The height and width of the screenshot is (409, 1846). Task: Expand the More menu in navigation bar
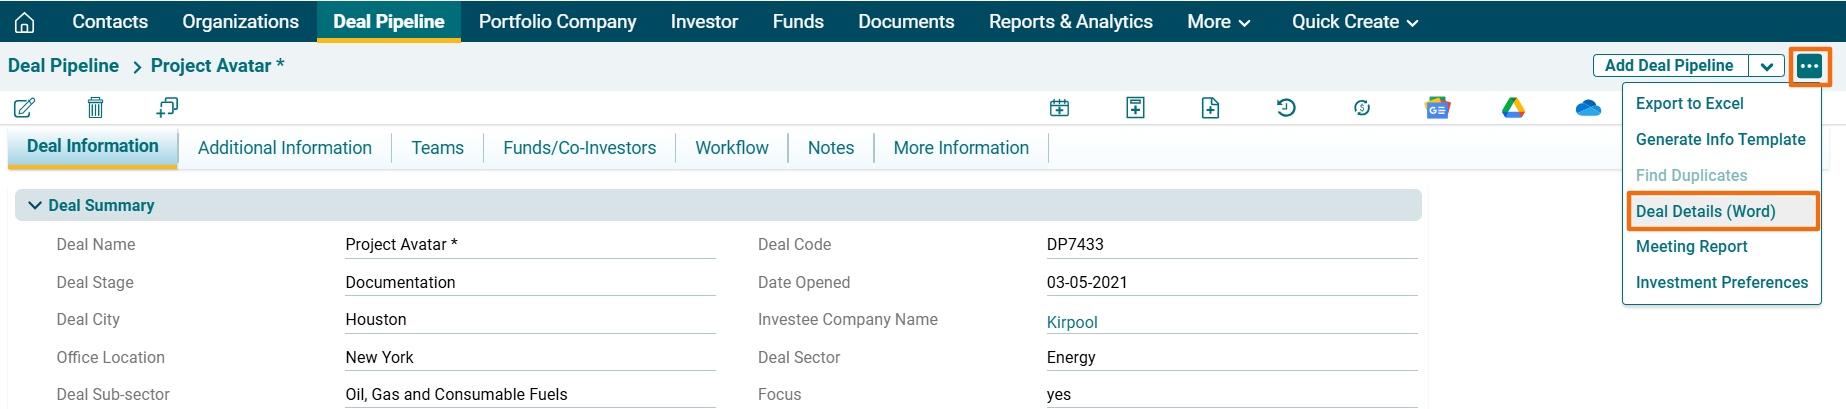tap(1218, 22)
